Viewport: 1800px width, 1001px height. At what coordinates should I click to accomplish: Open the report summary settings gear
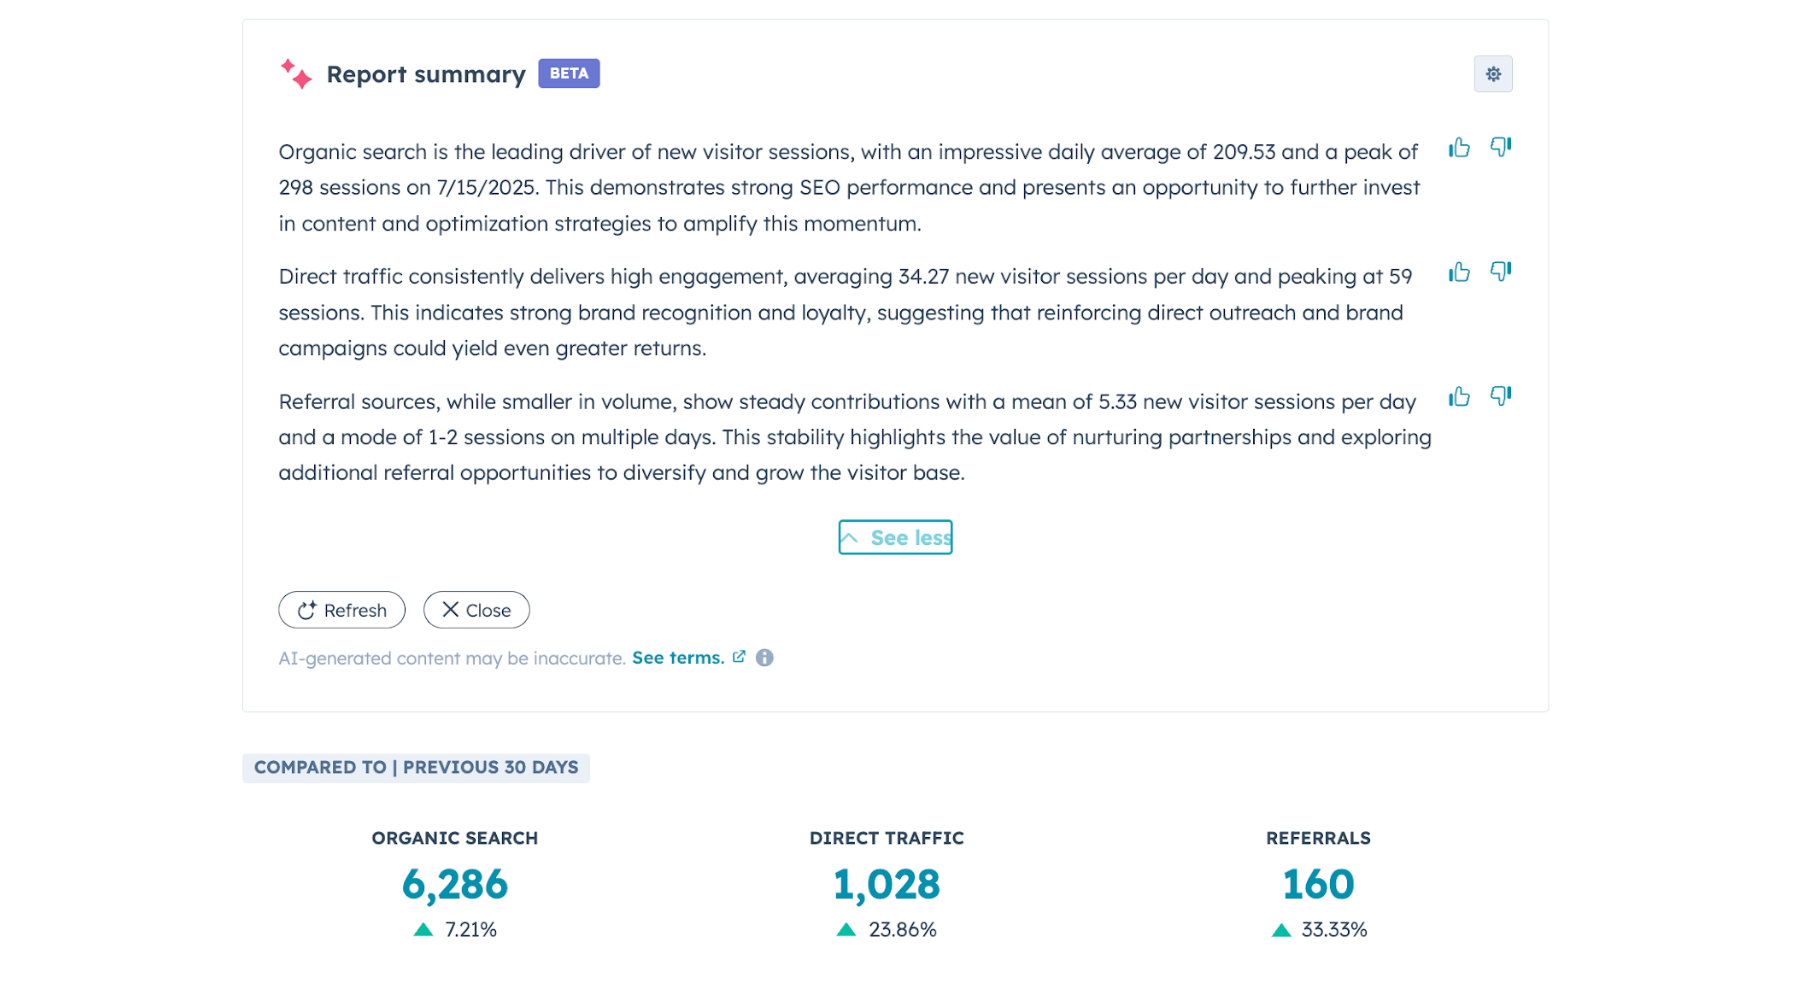click(x=1492, y=74)
